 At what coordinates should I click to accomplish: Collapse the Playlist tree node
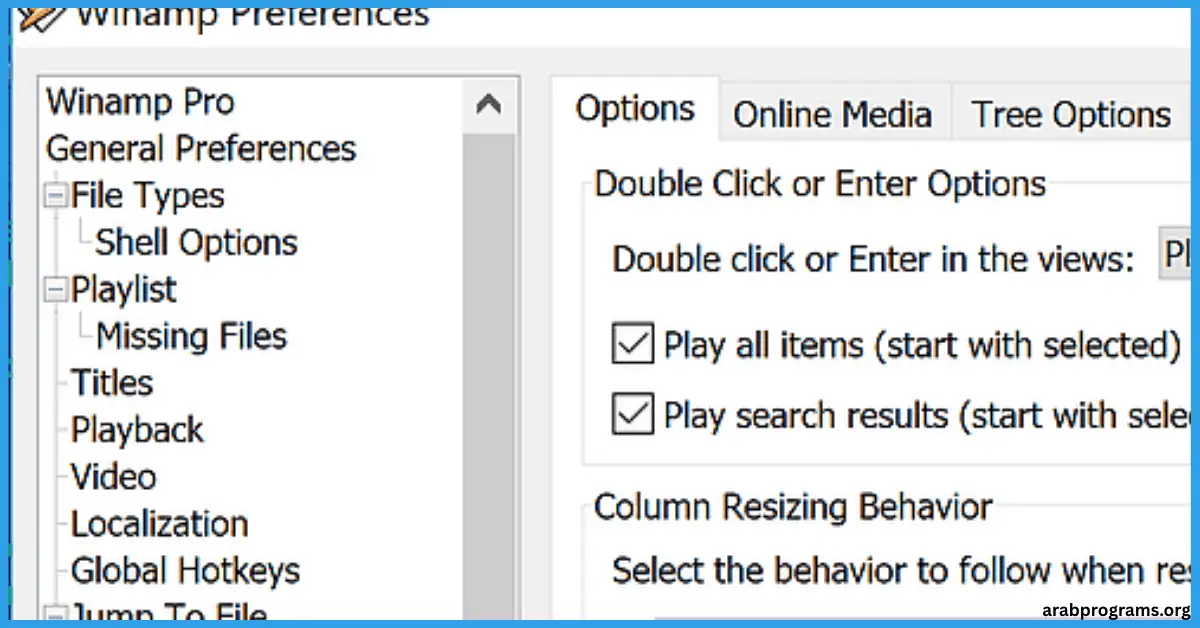tap(56, 290)
